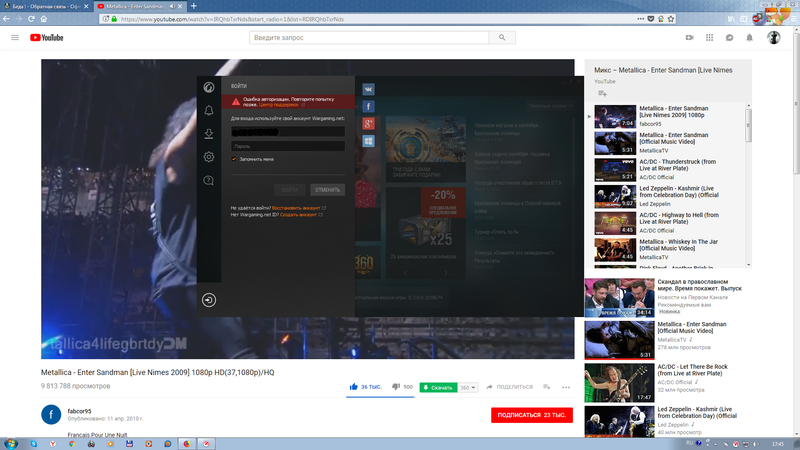Go to next launcher promo slide

tap(445, 273)
